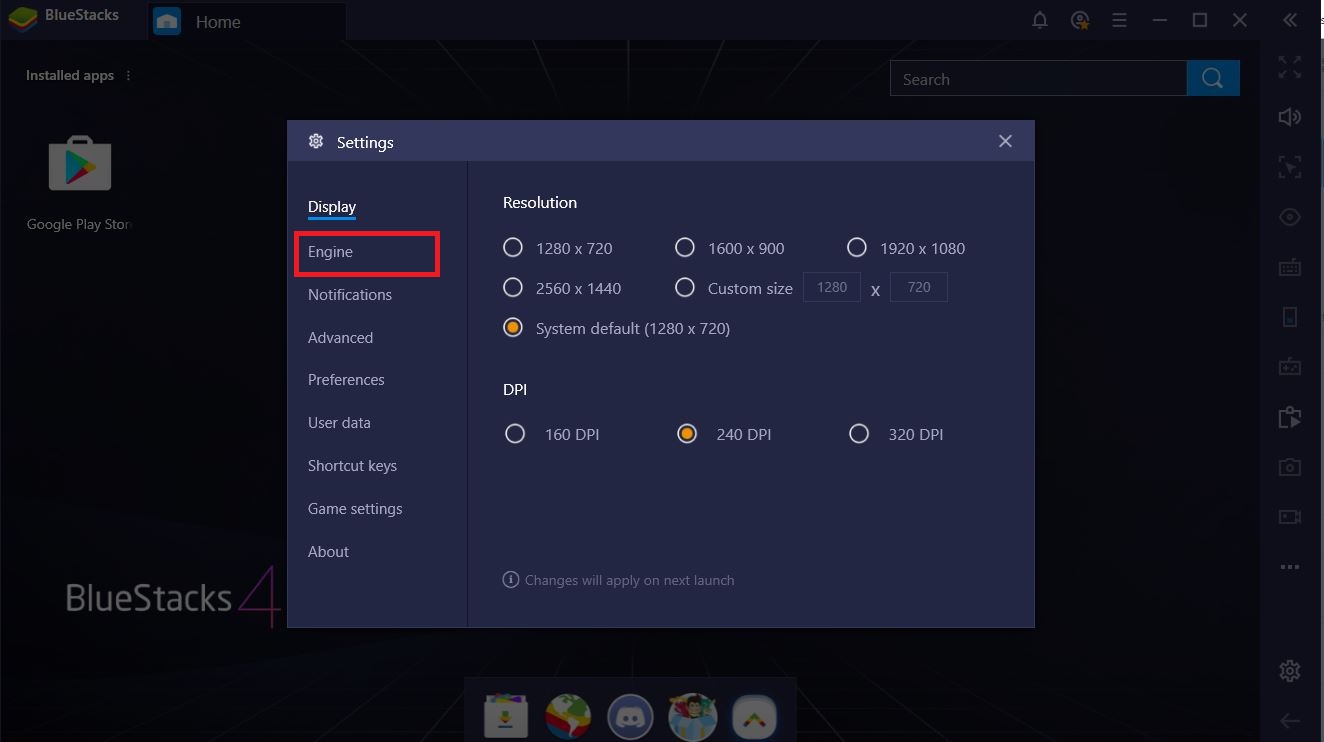Open the Notifications settings tab
Viewport: 1324px width, 742px height.
point(350,295)
